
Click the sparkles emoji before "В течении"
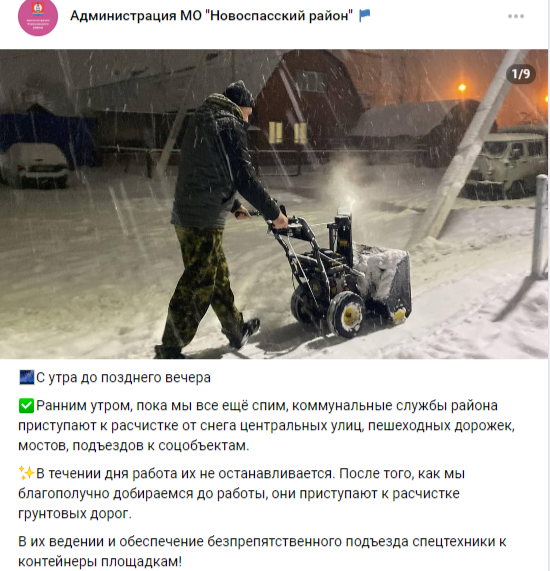26,473
